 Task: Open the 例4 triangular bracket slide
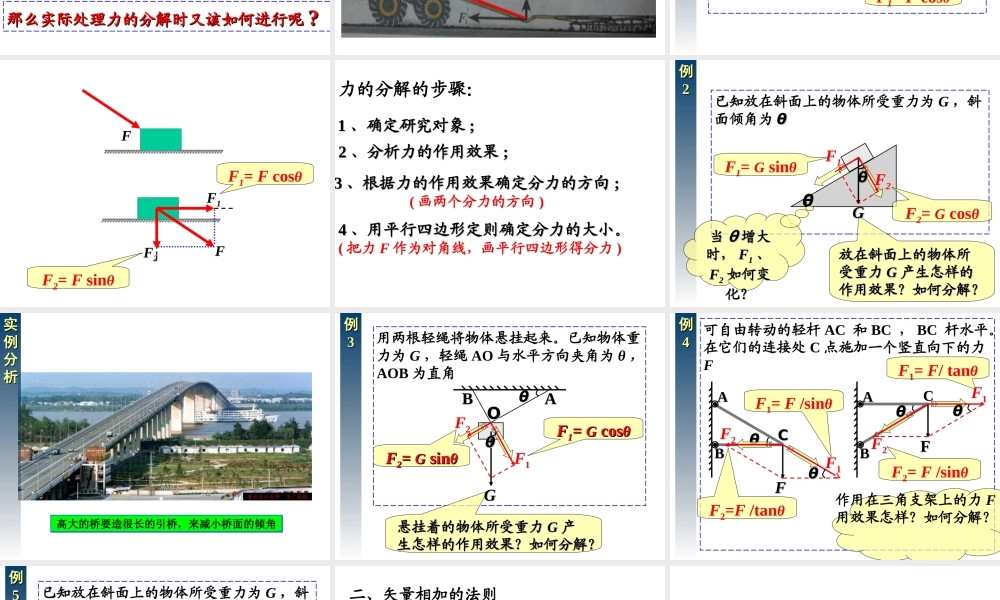point(835,436)
